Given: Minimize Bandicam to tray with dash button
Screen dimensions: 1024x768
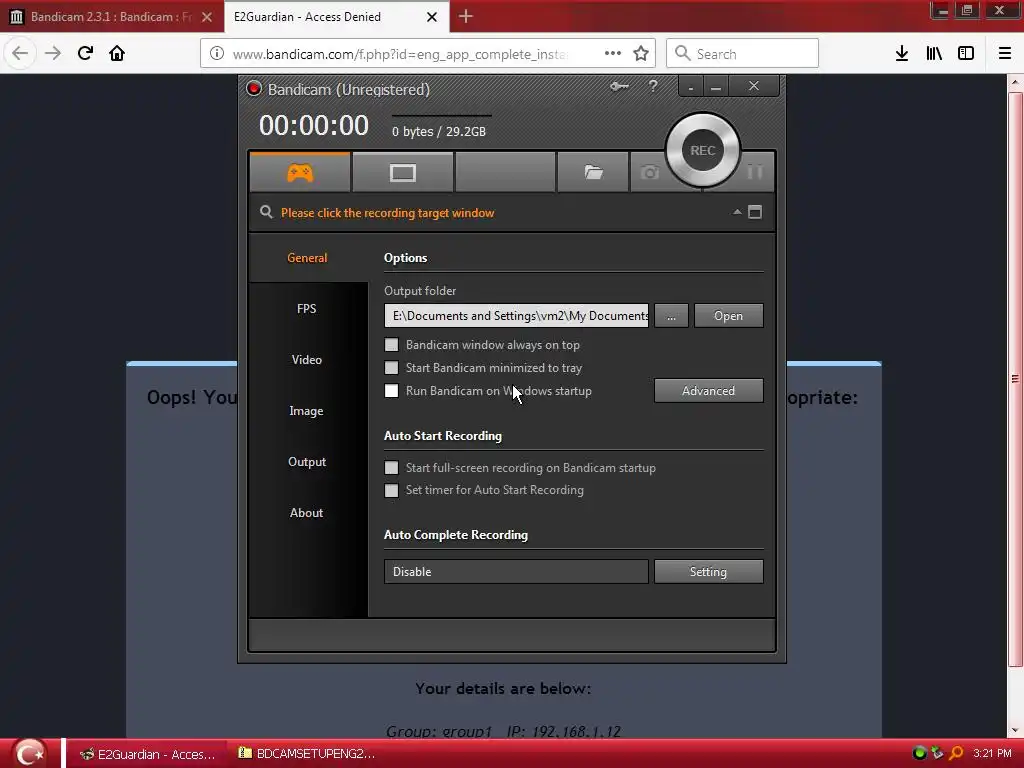Looking at the screenshot, I should 690,86.
